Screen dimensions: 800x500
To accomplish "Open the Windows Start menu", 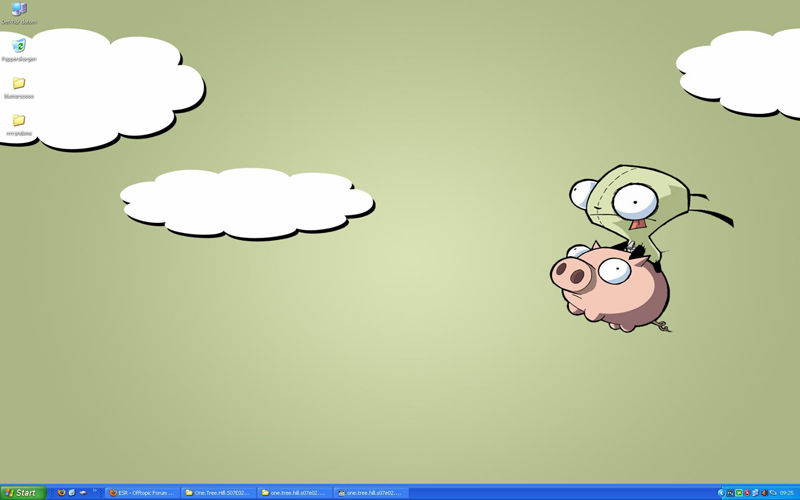I will click(x=22, y=493).
